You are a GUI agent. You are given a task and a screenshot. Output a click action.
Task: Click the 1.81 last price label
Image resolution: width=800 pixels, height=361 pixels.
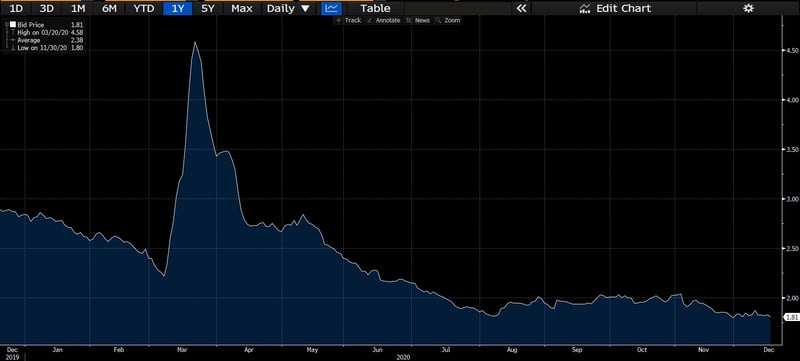click(x=791, y=317)
